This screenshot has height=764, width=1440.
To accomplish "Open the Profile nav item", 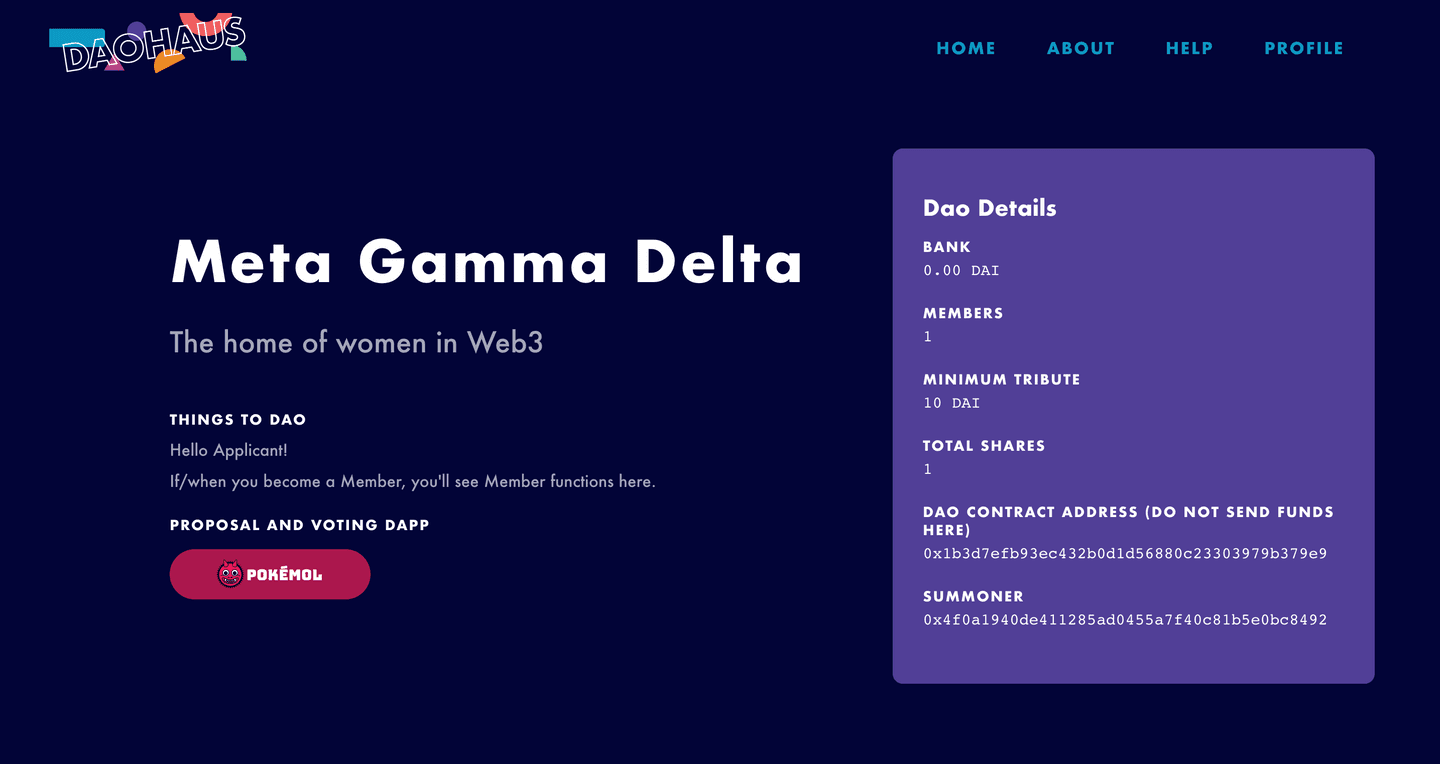I will [x=1304, y=48].
